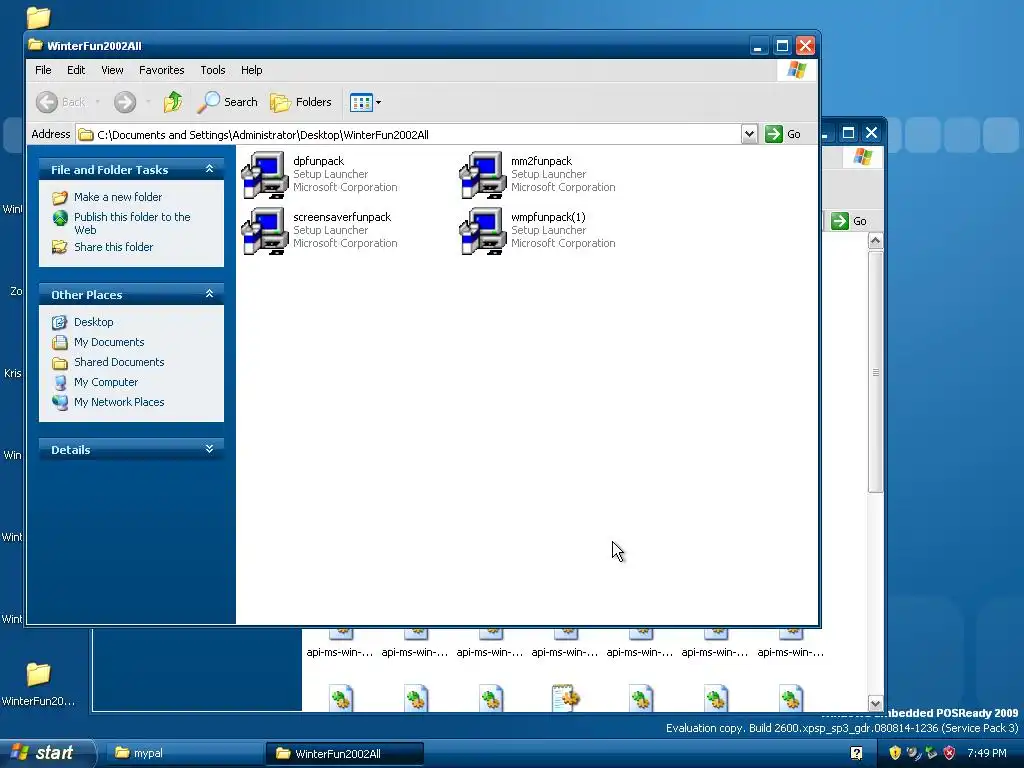Open My Network Places link
1024x768 pixels.
point(119,402)
